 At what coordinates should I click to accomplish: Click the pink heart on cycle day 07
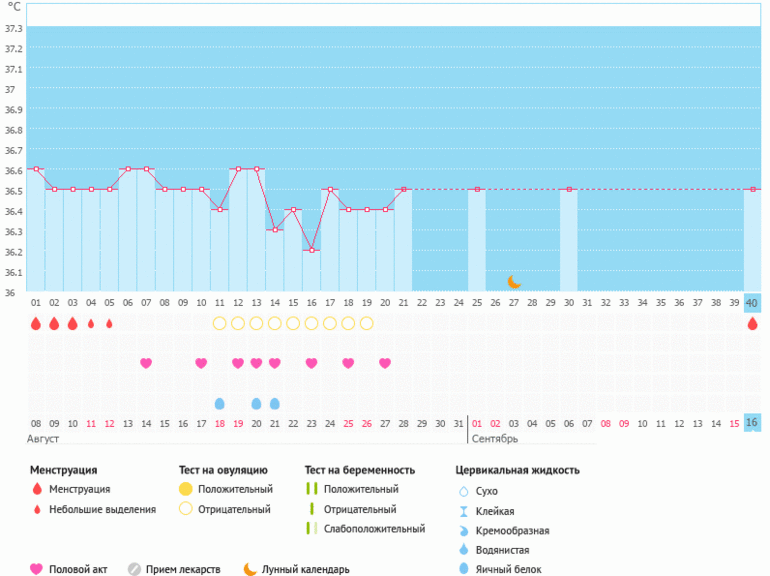point(146,363)
